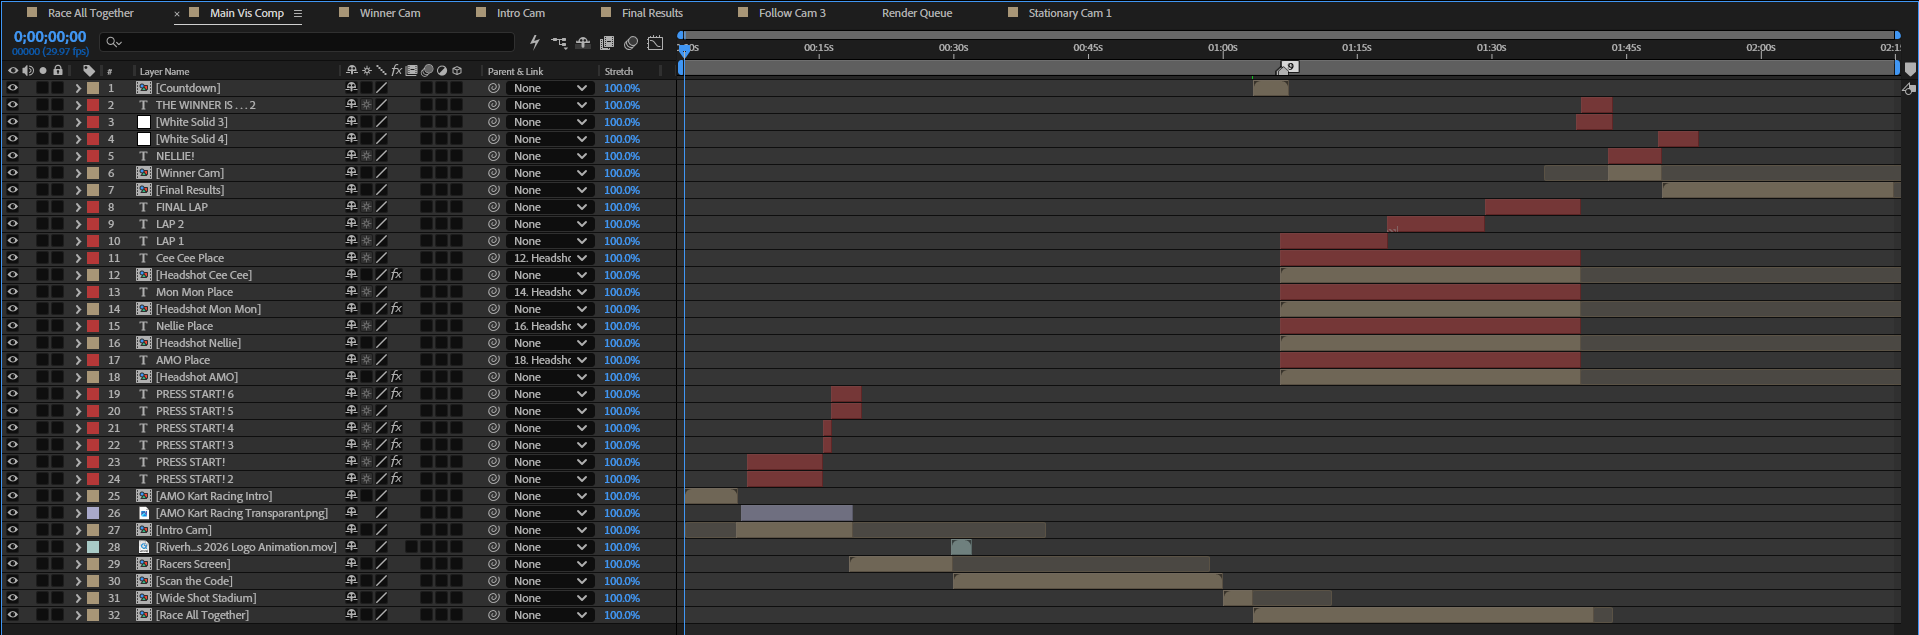
Task: Switch to the Race All Together tab
Action: (x=90, y=13)
